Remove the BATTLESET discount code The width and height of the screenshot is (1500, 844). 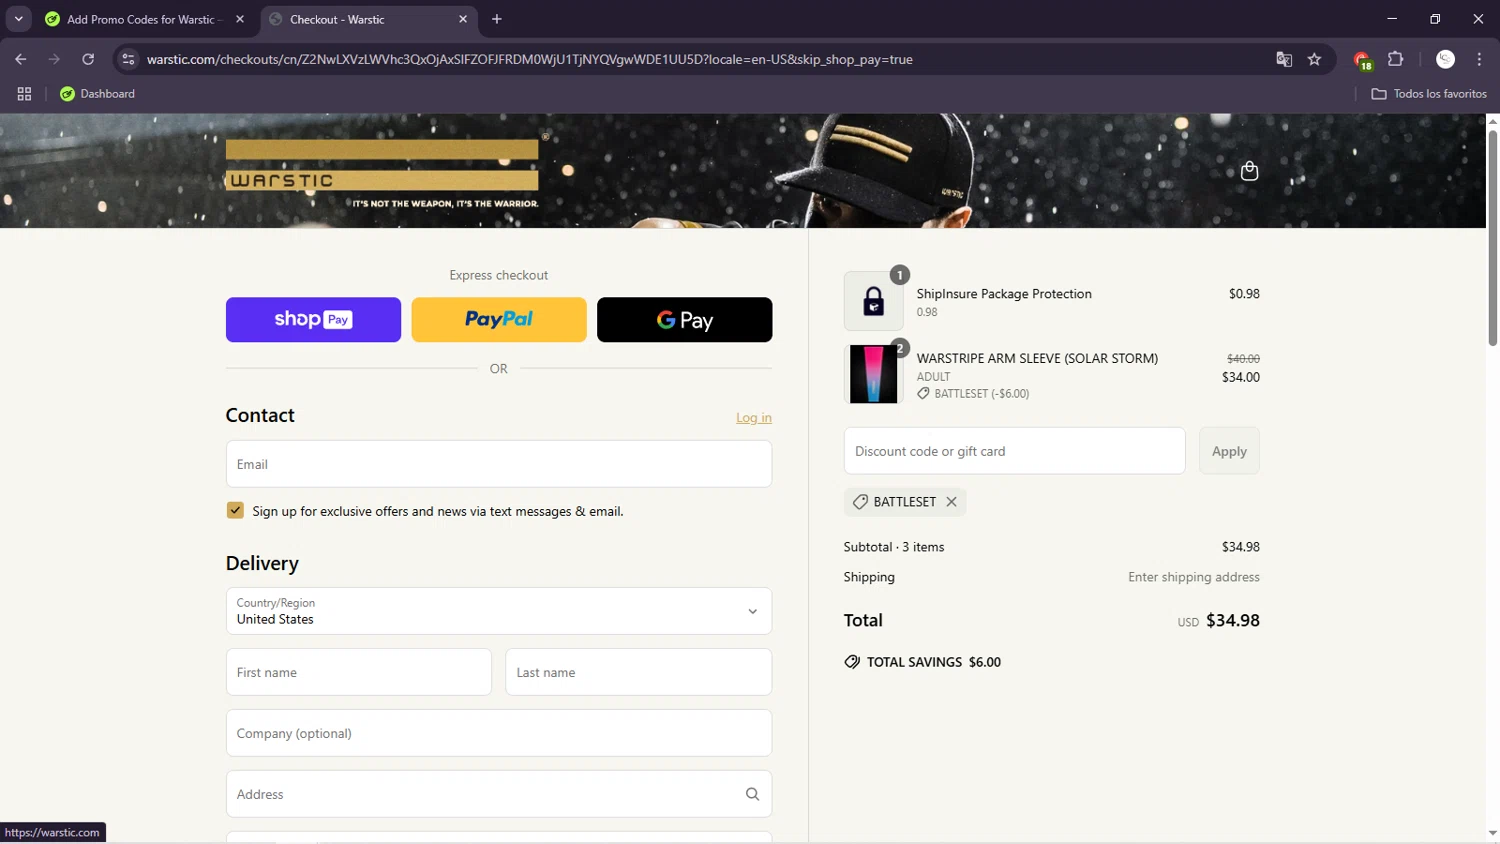point(951,502)
